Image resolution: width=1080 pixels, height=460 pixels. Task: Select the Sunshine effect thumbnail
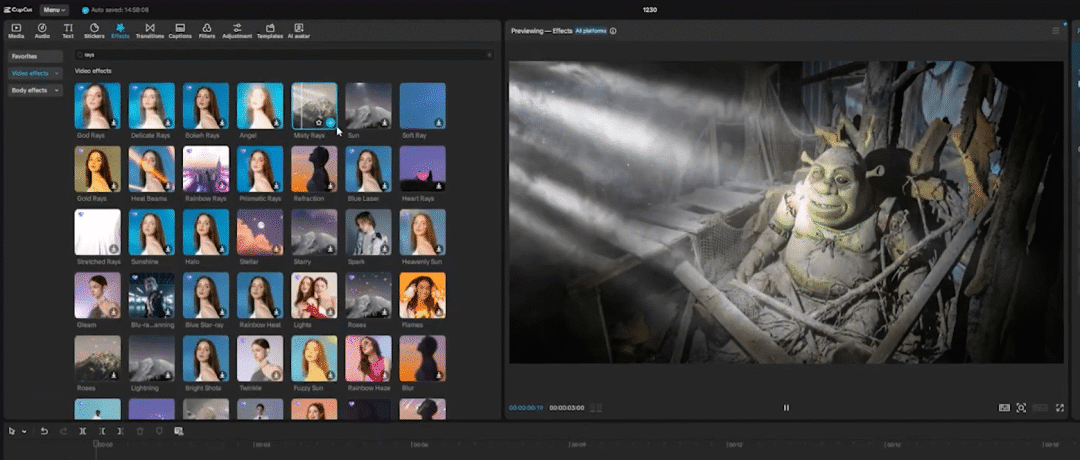152,232
